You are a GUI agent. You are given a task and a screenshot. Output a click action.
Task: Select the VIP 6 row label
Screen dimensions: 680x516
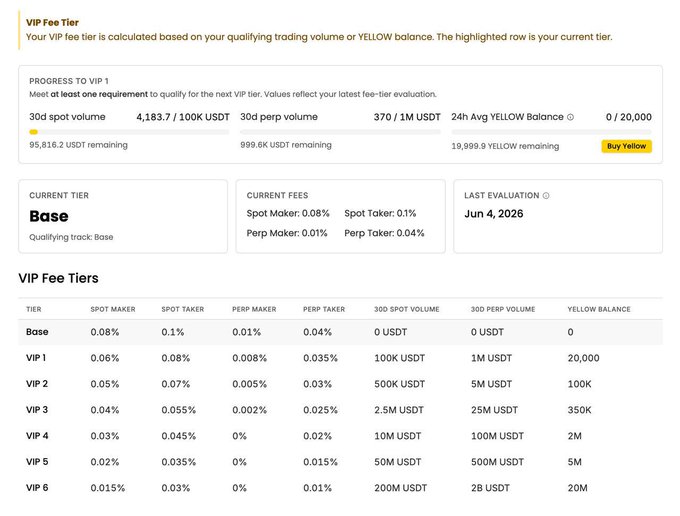tap(37, 488)
